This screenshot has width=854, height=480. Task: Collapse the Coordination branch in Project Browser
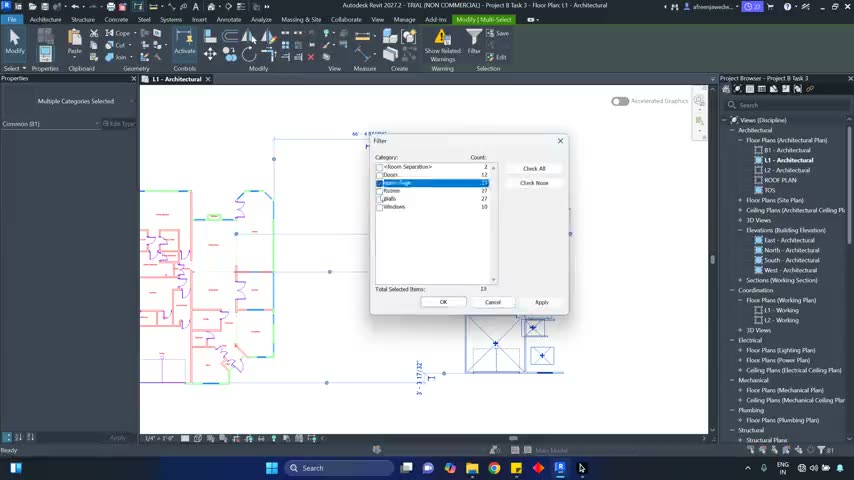click(x=733, y=290)
